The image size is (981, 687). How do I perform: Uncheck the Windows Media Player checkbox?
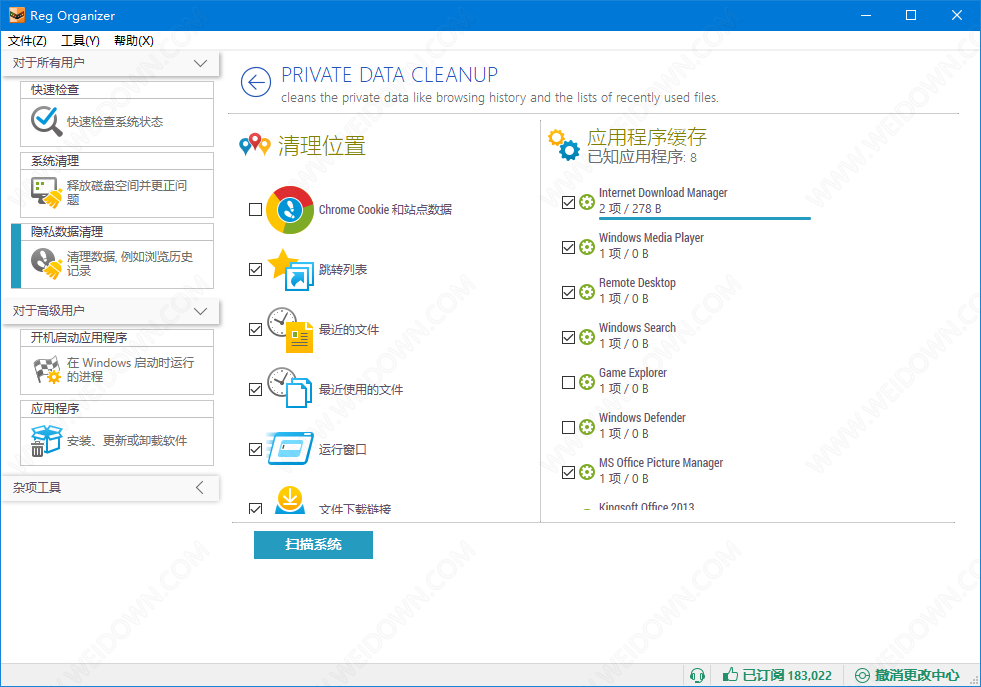568,247
